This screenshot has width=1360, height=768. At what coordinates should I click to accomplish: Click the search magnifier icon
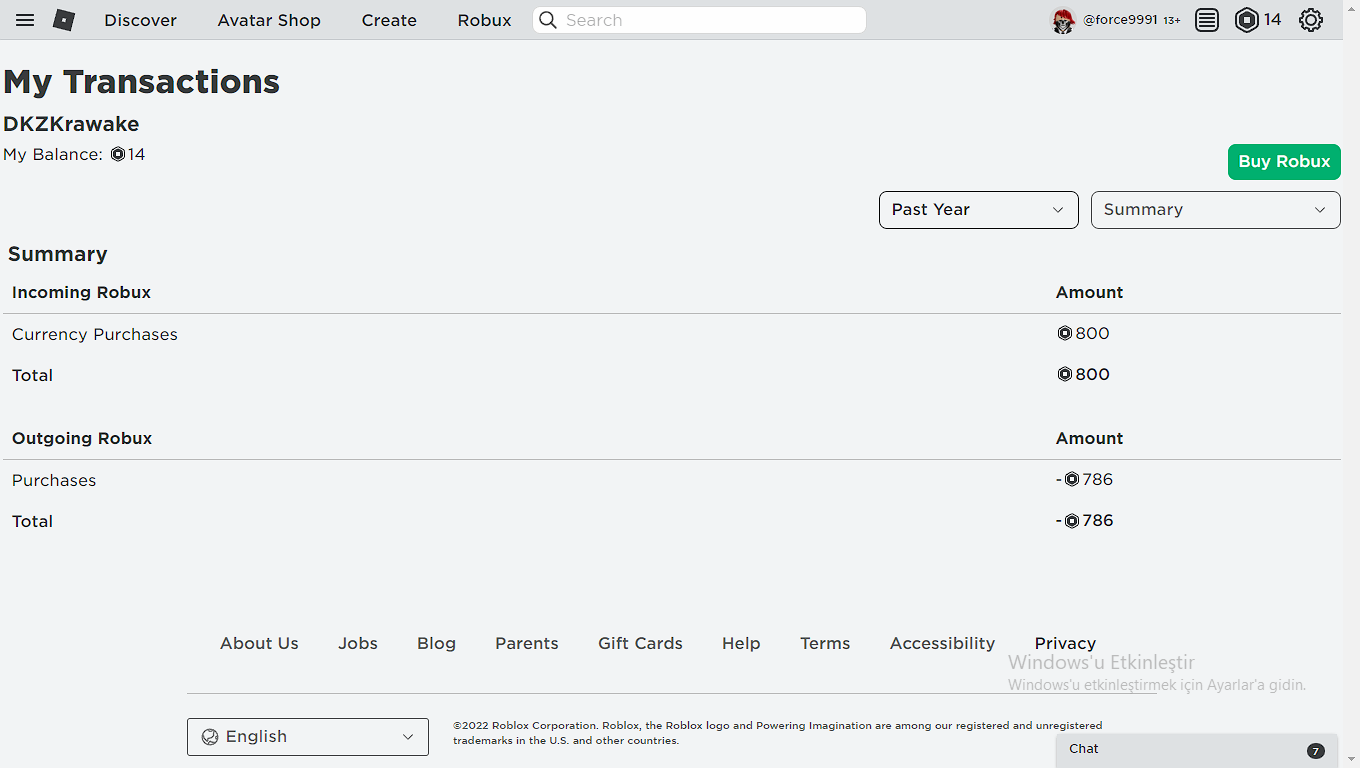[x=548, y=20]
